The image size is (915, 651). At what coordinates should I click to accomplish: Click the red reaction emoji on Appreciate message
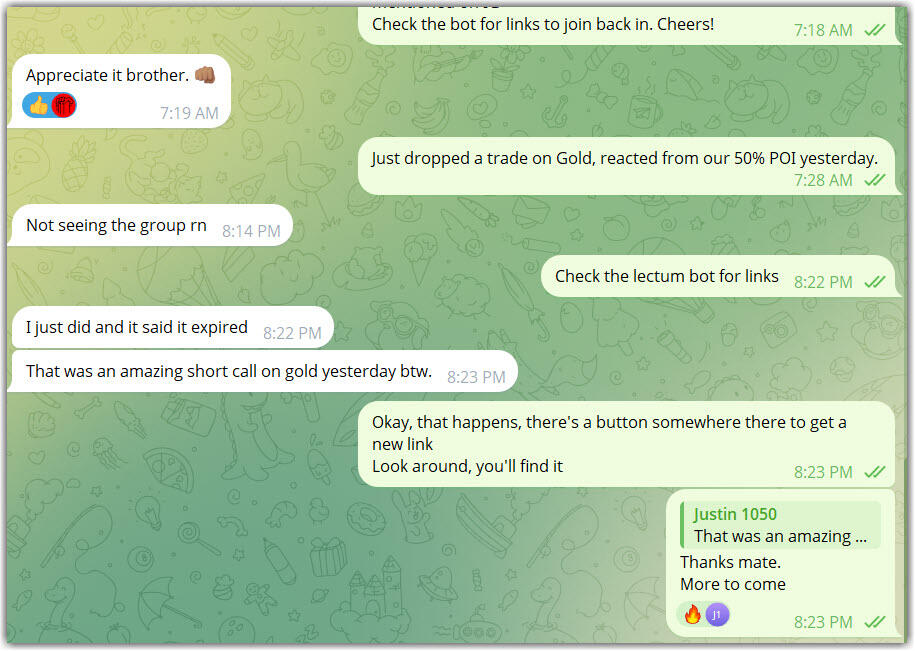64,106
